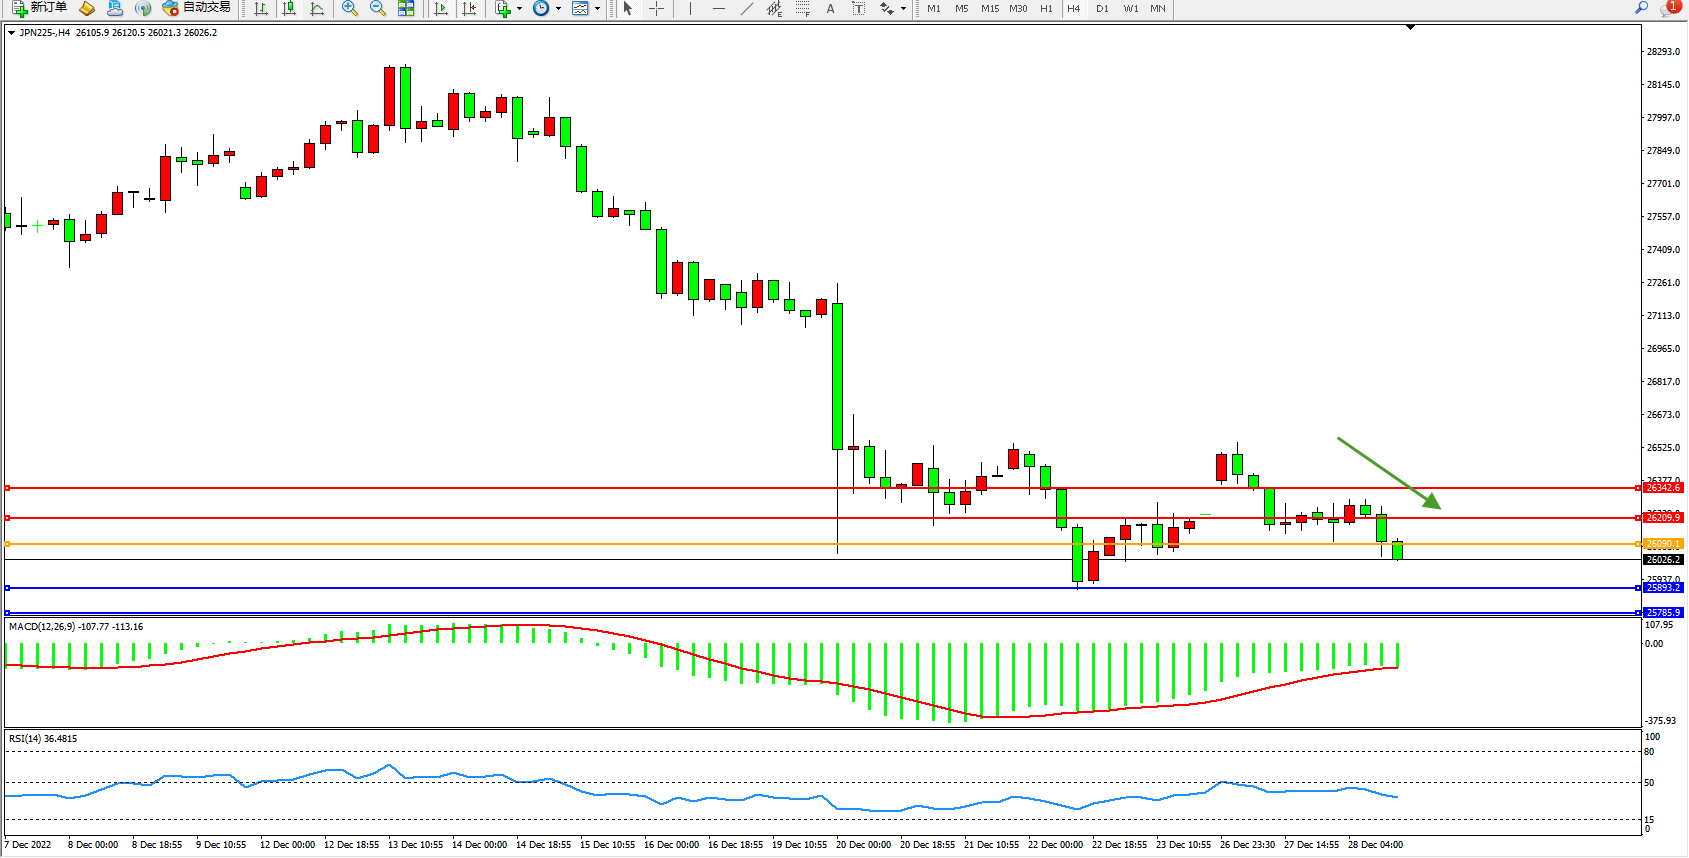This screenshot has width=1689, height=858.
Task: Open the search magnifier at top right
Action: 1641,8
